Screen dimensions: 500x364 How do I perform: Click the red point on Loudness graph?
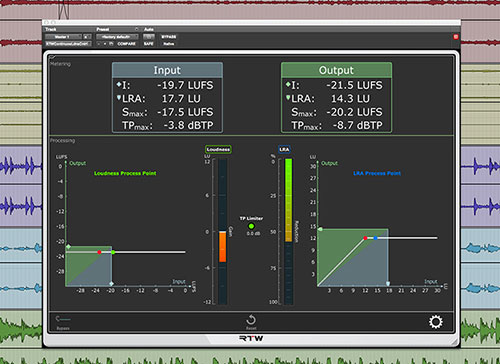pos(99,252)
